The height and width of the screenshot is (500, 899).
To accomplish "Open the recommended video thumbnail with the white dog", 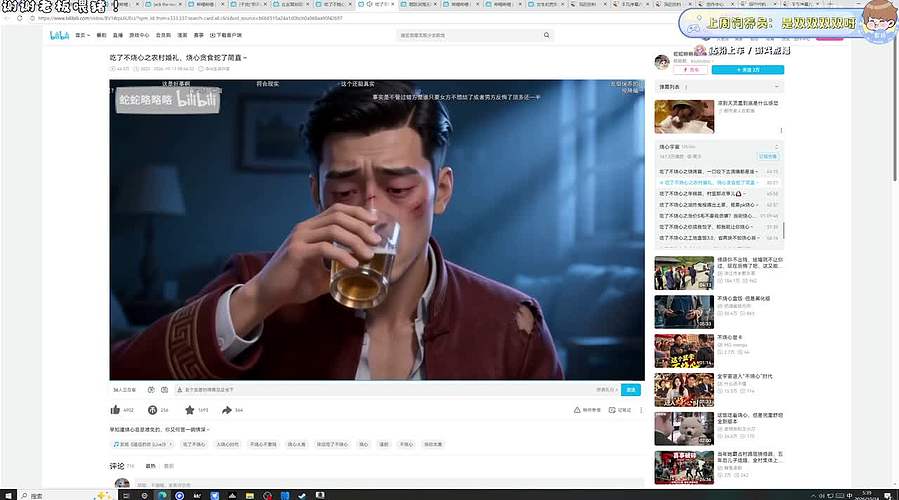I will [x=684, y=428].
